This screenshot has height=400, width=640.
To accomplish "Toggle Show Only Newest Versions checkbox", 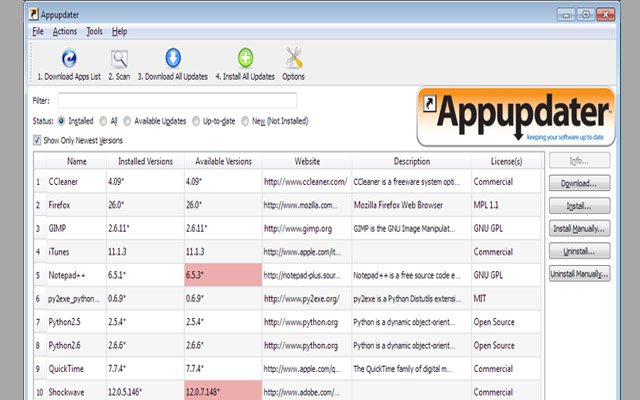I will tap(38, 139).
